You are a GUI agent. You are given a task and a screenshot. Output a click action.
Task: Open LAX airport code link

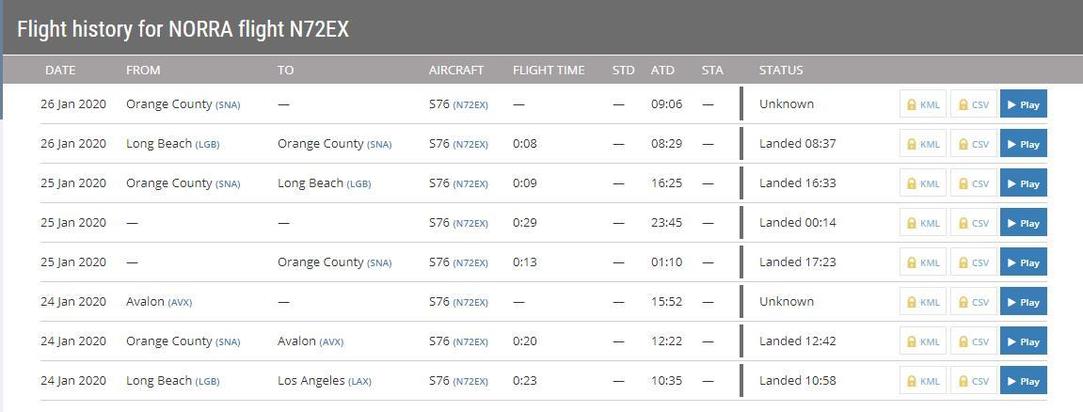(x=359, y=382)
